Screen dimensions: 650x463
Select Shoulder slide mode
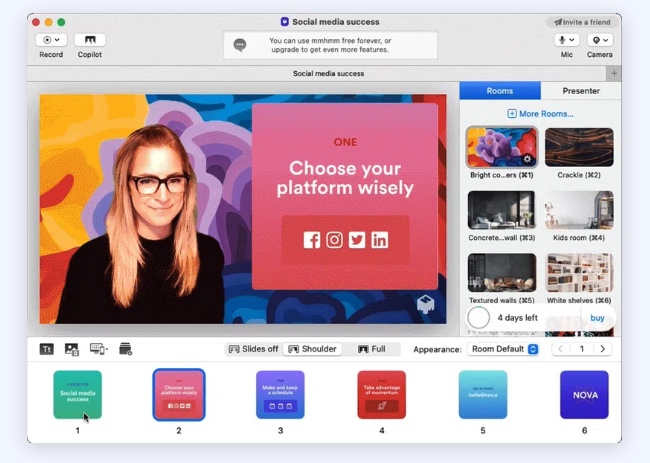tap(313, 349)
